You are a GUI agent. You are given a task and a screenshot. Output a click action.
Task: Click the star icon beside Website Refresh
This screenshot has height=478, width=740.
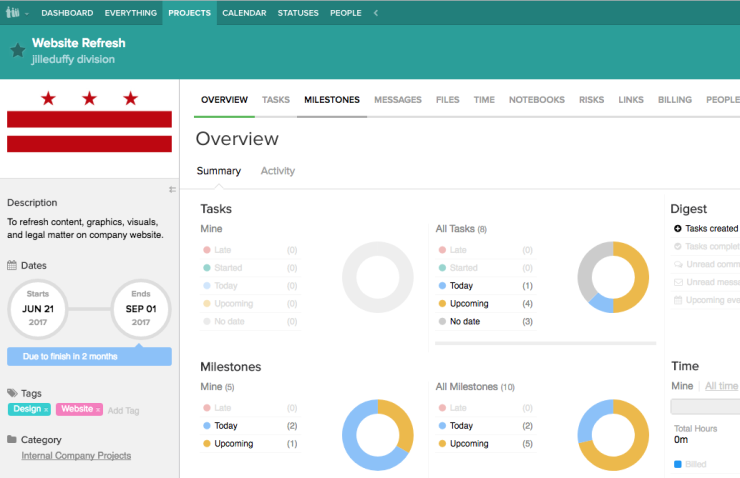[17, 50]
